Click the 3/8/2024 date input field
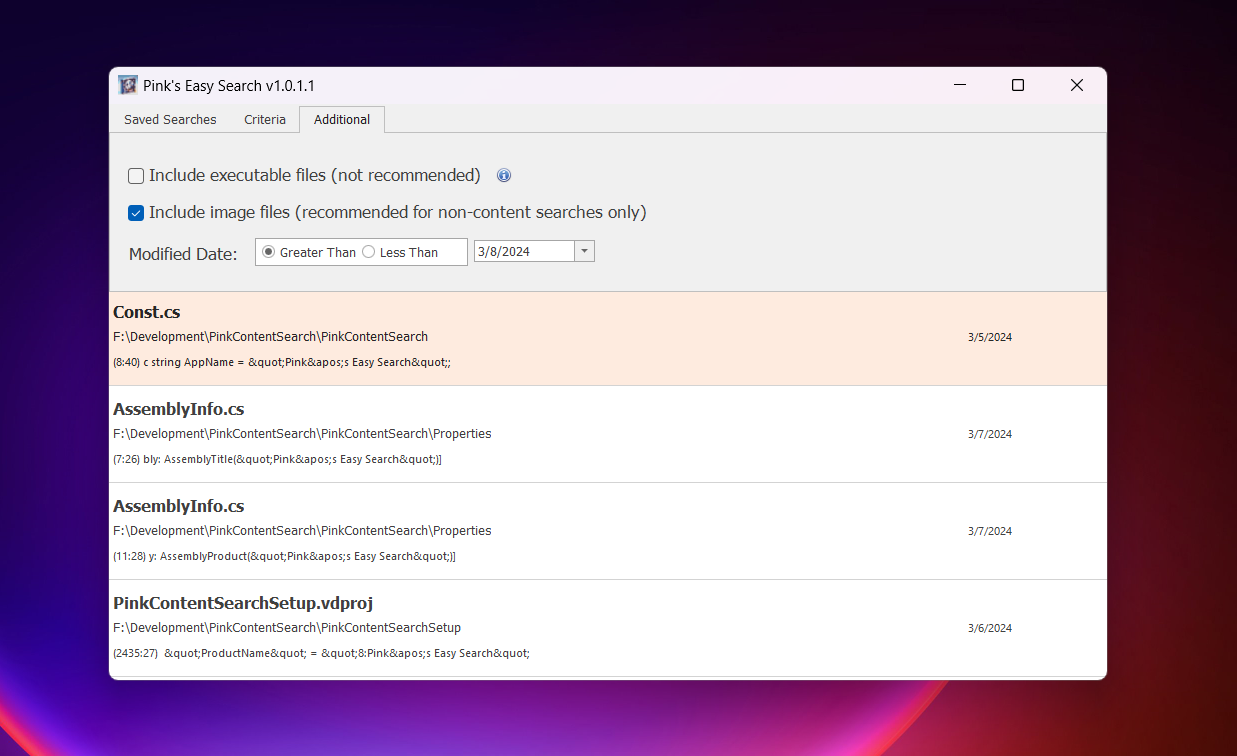This screenshot has width=1237, height=756. 523,251
